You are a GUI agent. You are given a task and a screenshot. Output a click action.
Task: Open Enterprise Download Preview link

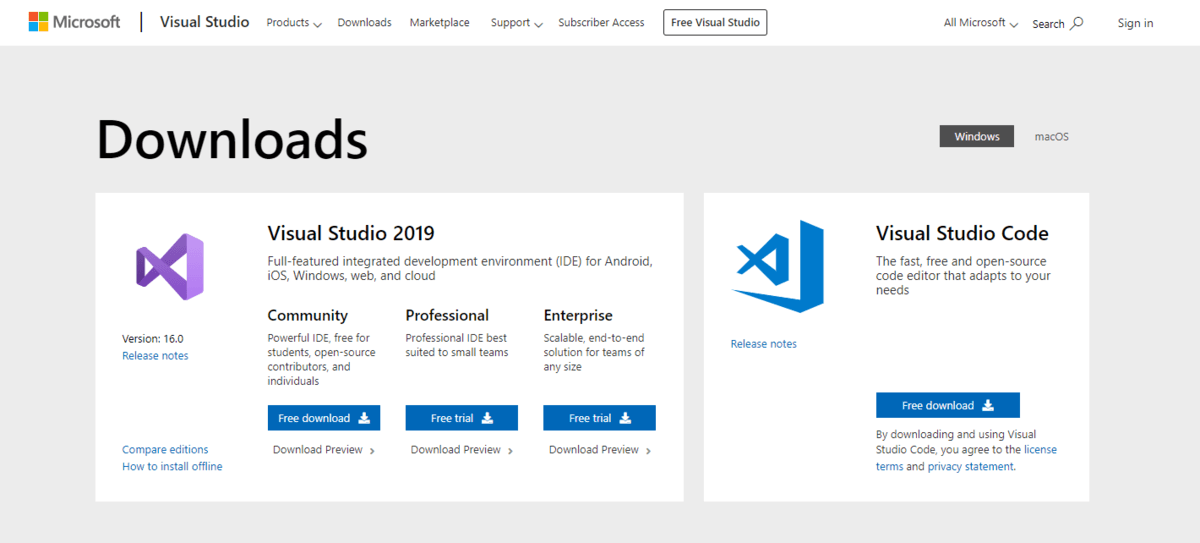point(594,450)
